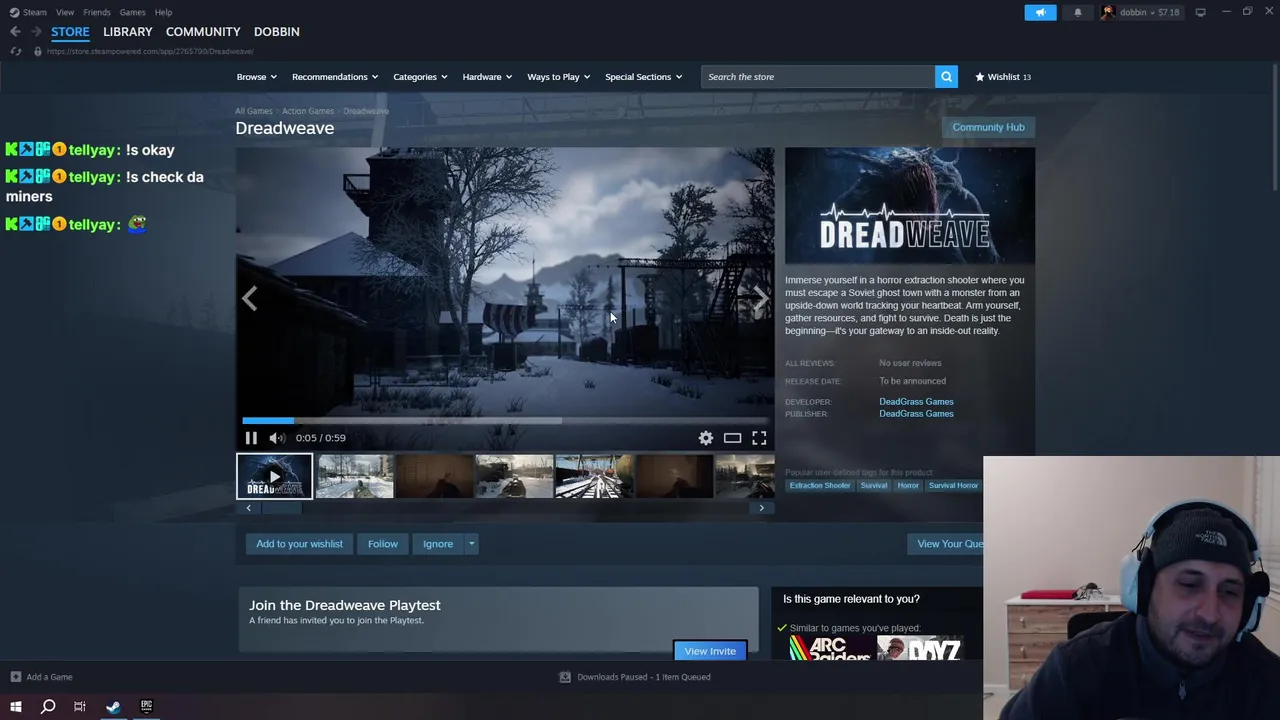
Task: Open the Windows Start button
Action: 16,707
